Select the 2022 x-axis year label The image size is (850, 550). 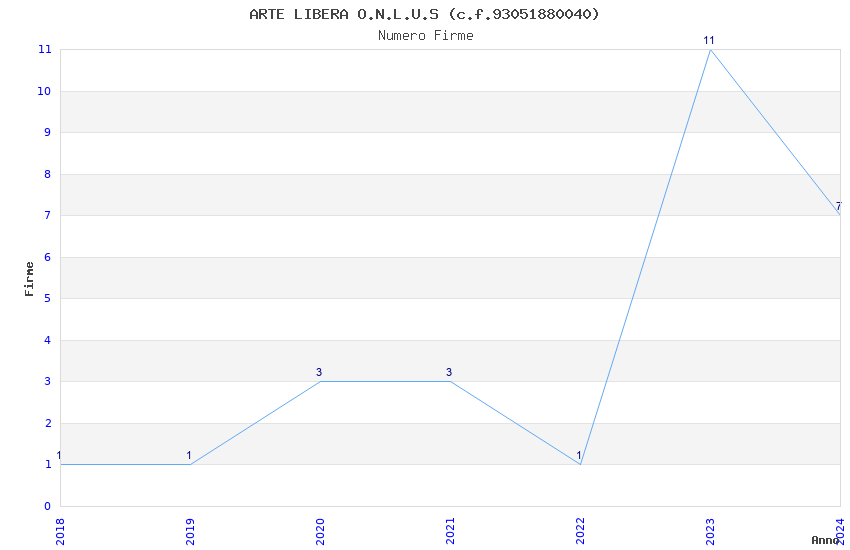[580, 532]
